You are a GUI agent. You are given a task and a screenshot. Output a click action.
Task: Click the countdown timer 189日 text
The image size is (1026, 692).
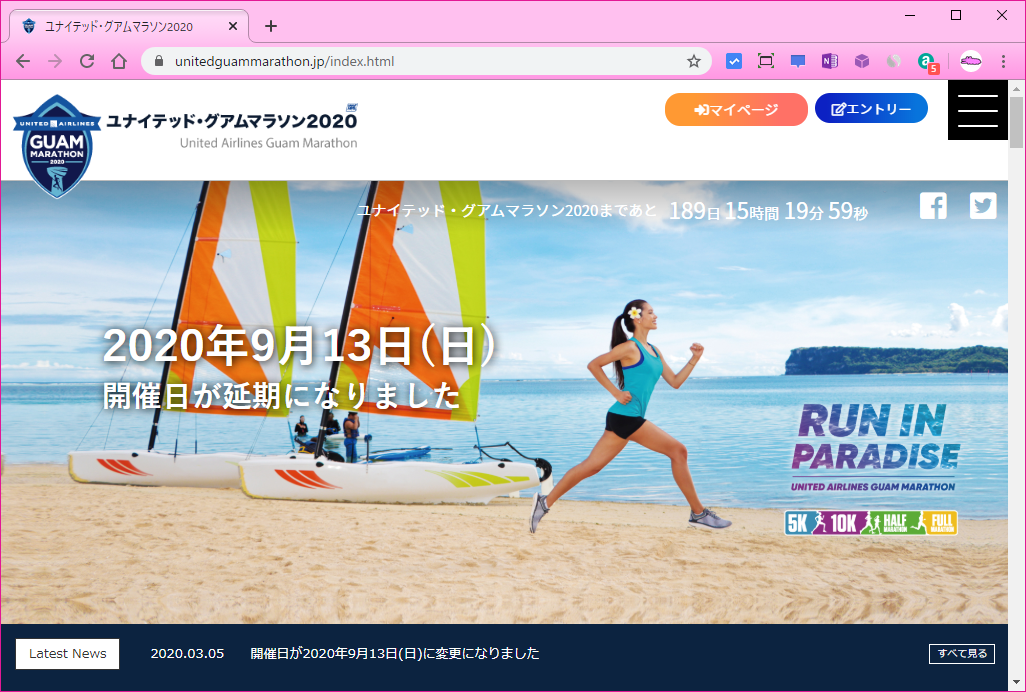tap(694, 211)
